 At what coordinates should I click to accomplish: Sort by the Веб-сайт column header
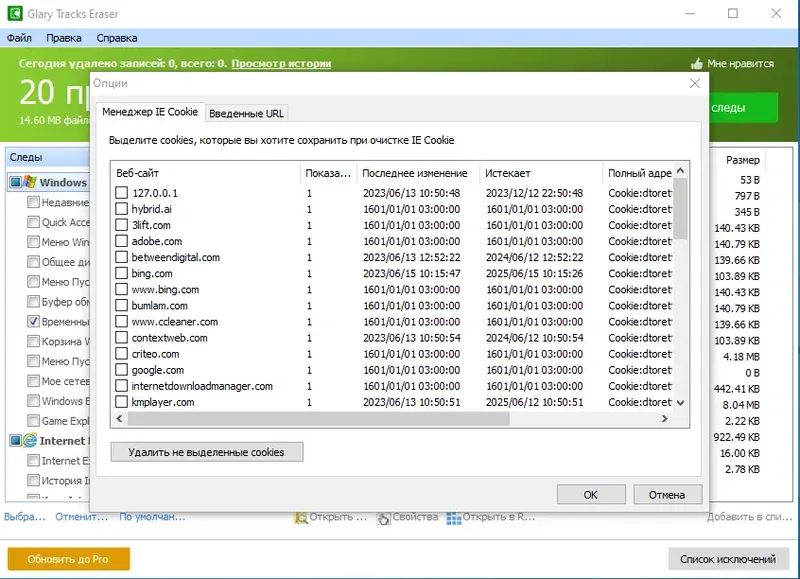[205, 173]
